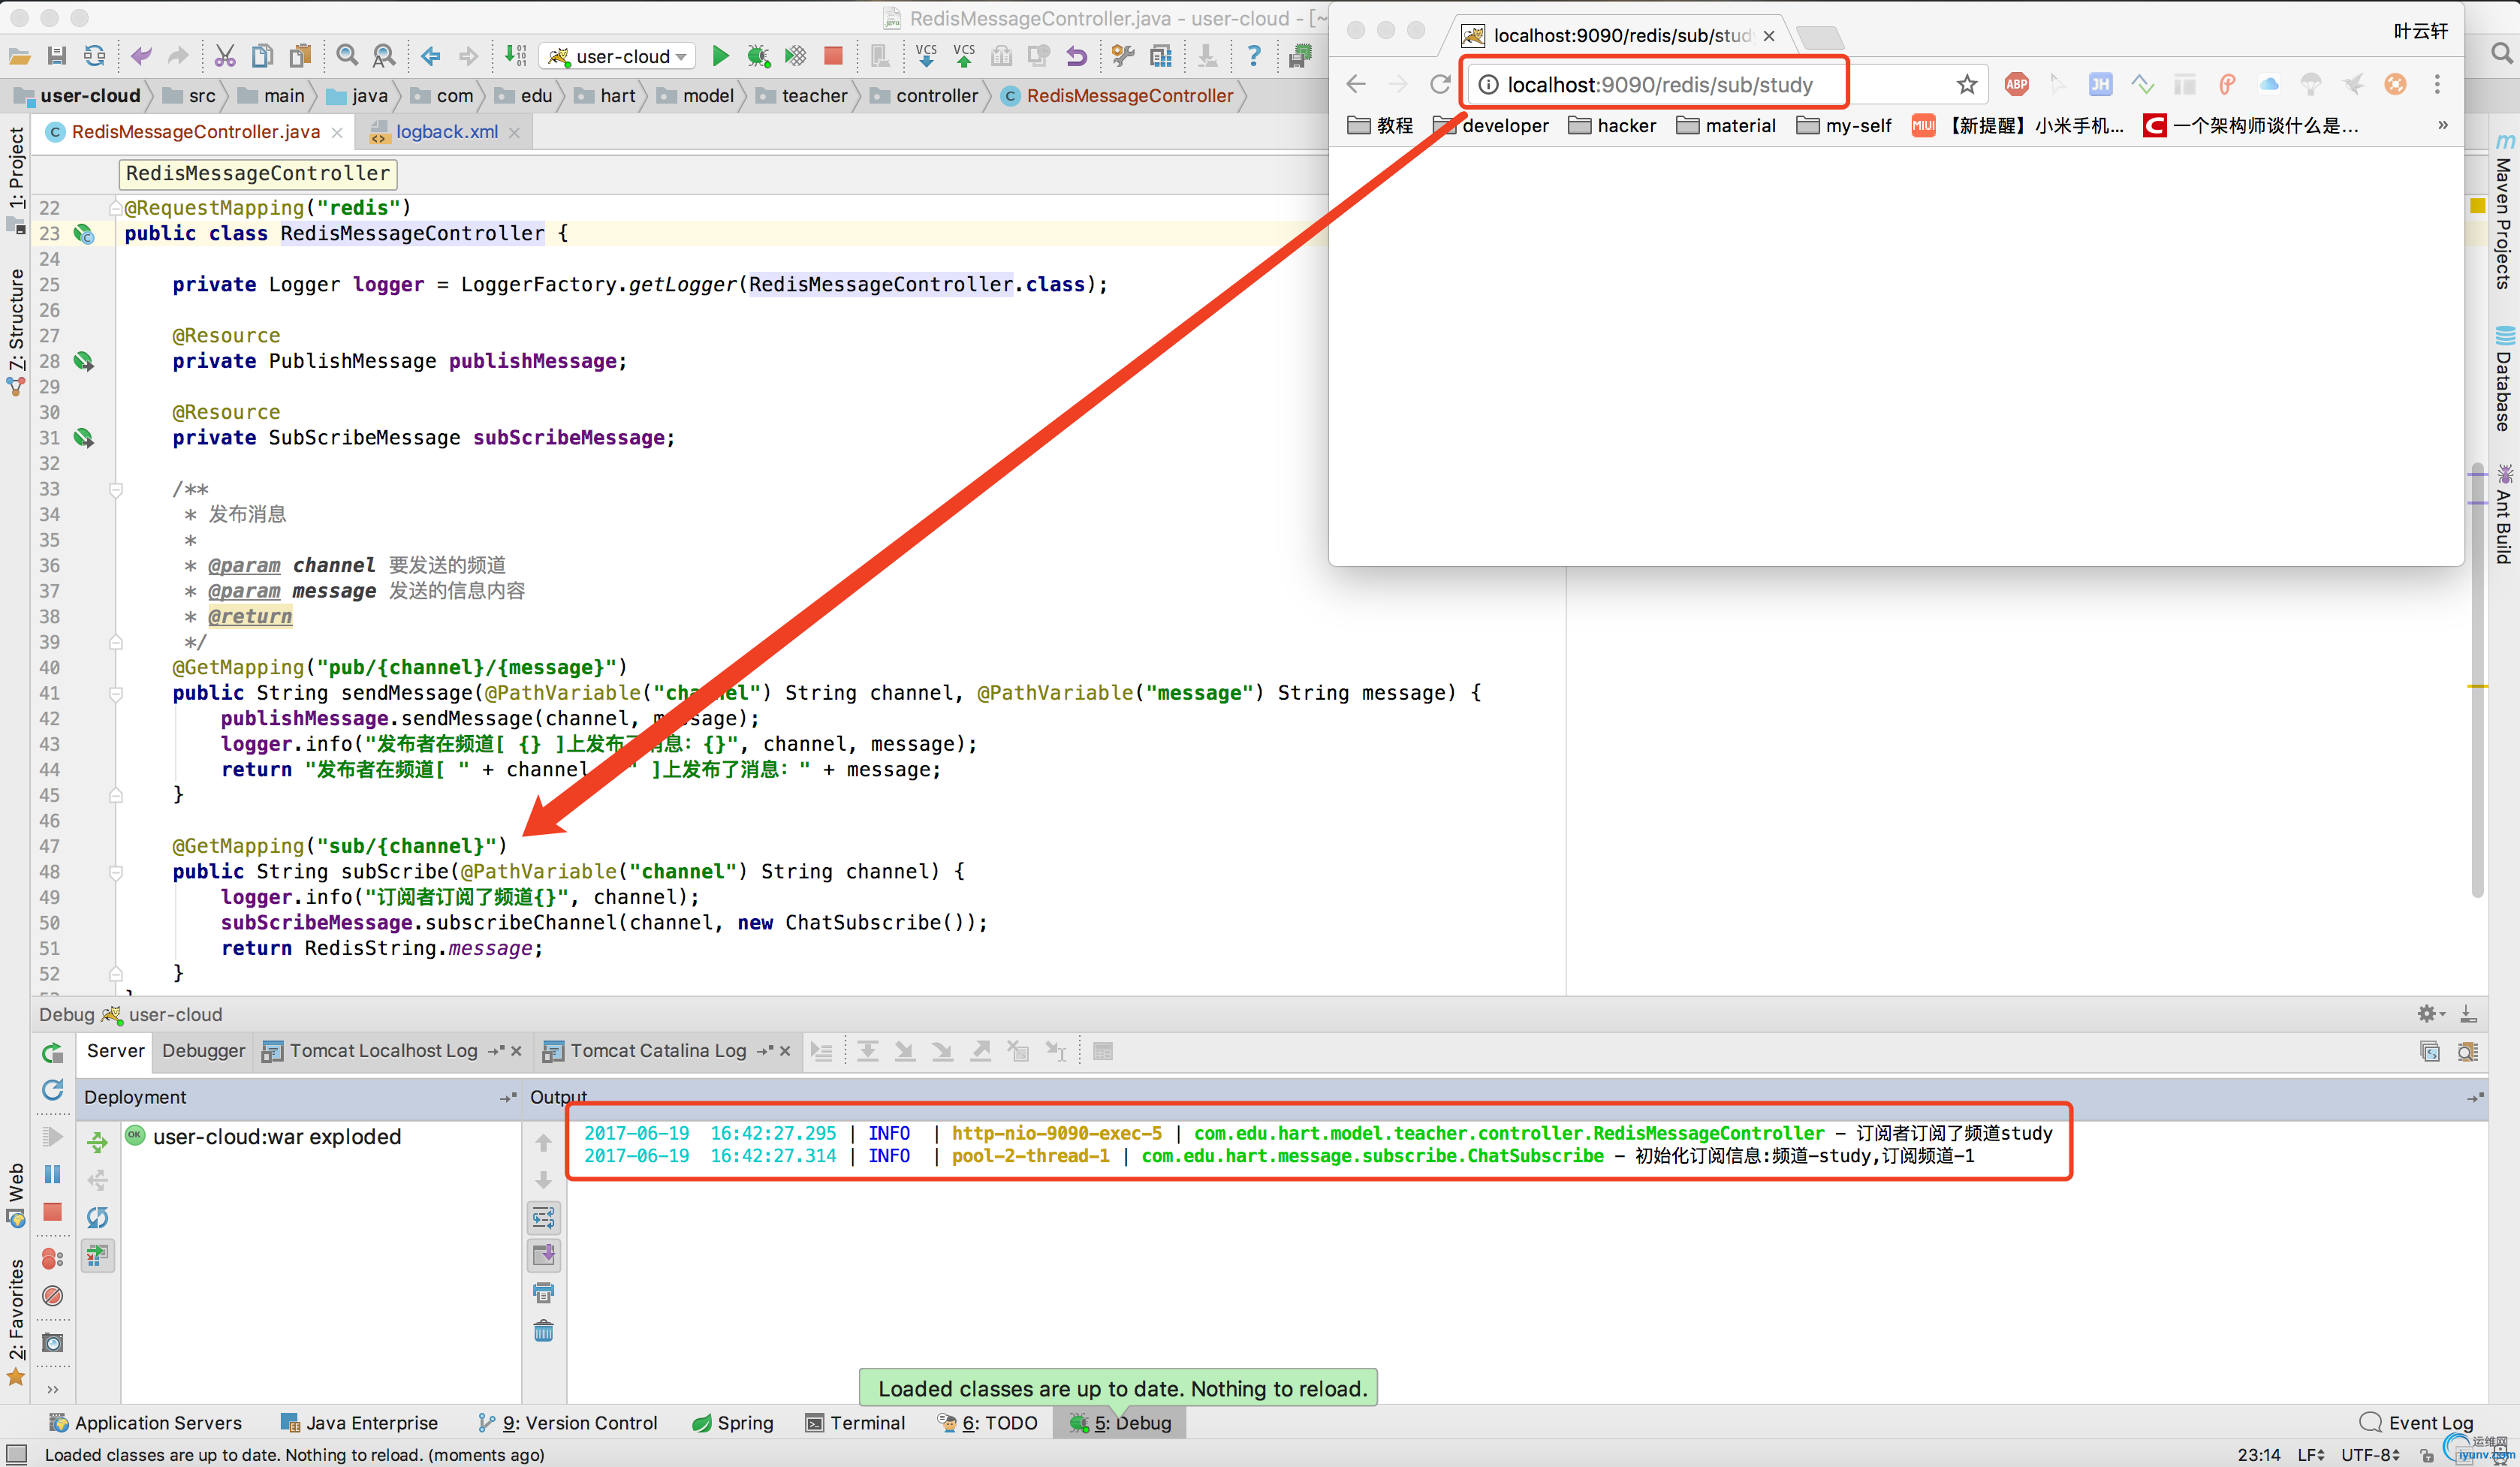The width and height of the screenshot is (2520, 1467).
Task: Navigate back with the blue arrow
Action: tap(431, 56)
